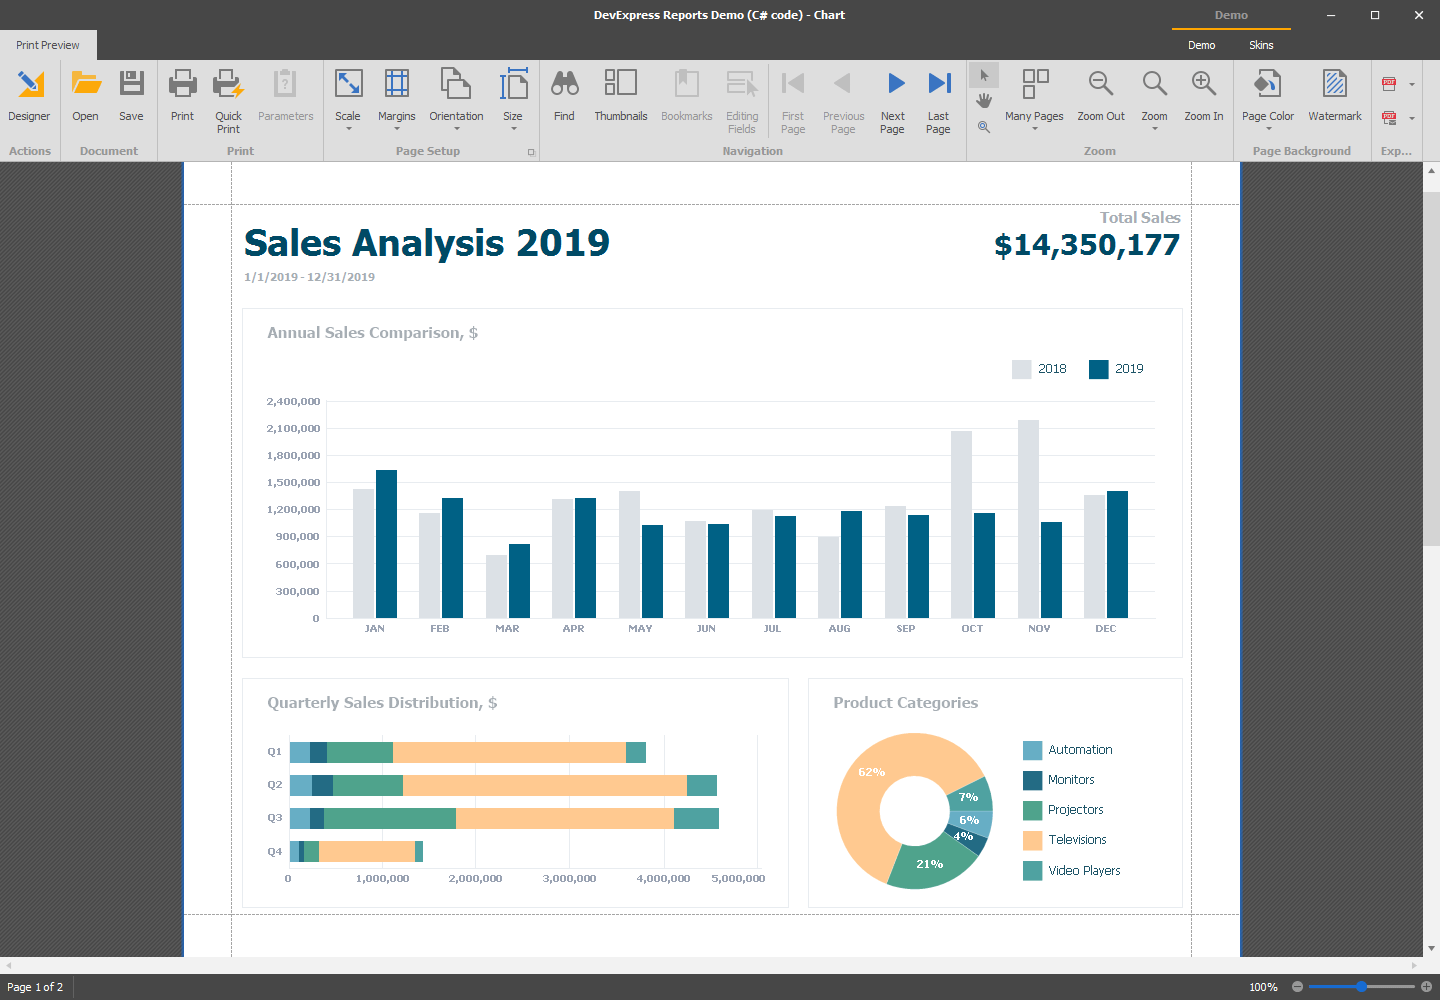This screenshot has height=1000, width=1440.
Task: Select the Hand pan tool
Action: coord(983,99)
